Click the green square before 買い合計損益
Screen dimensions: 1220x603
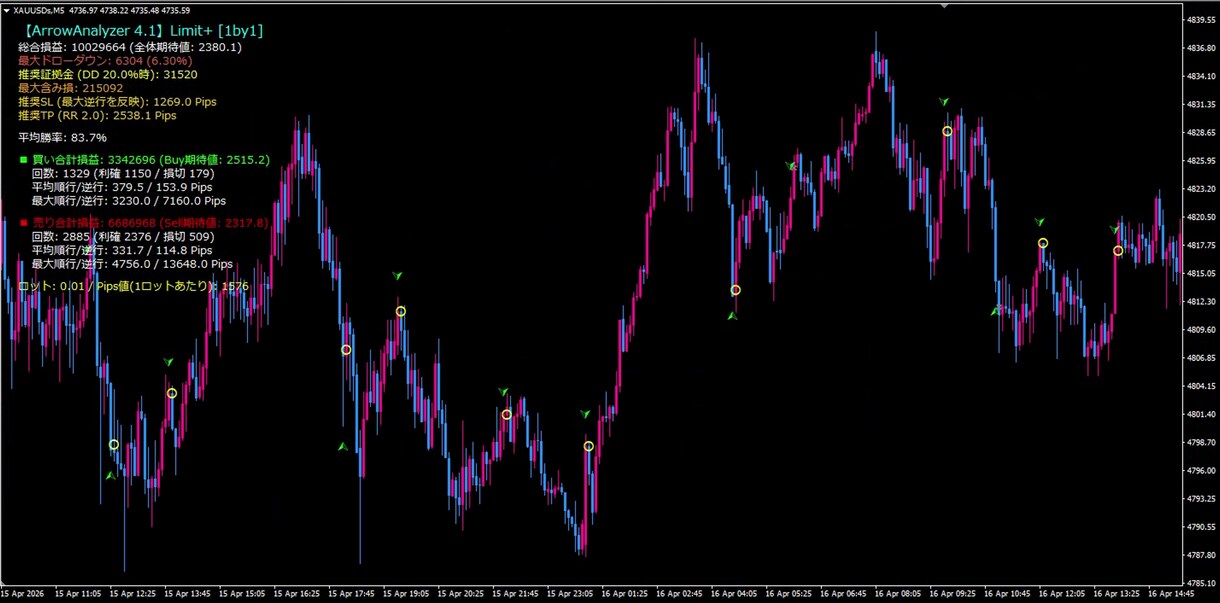point(23,160)
